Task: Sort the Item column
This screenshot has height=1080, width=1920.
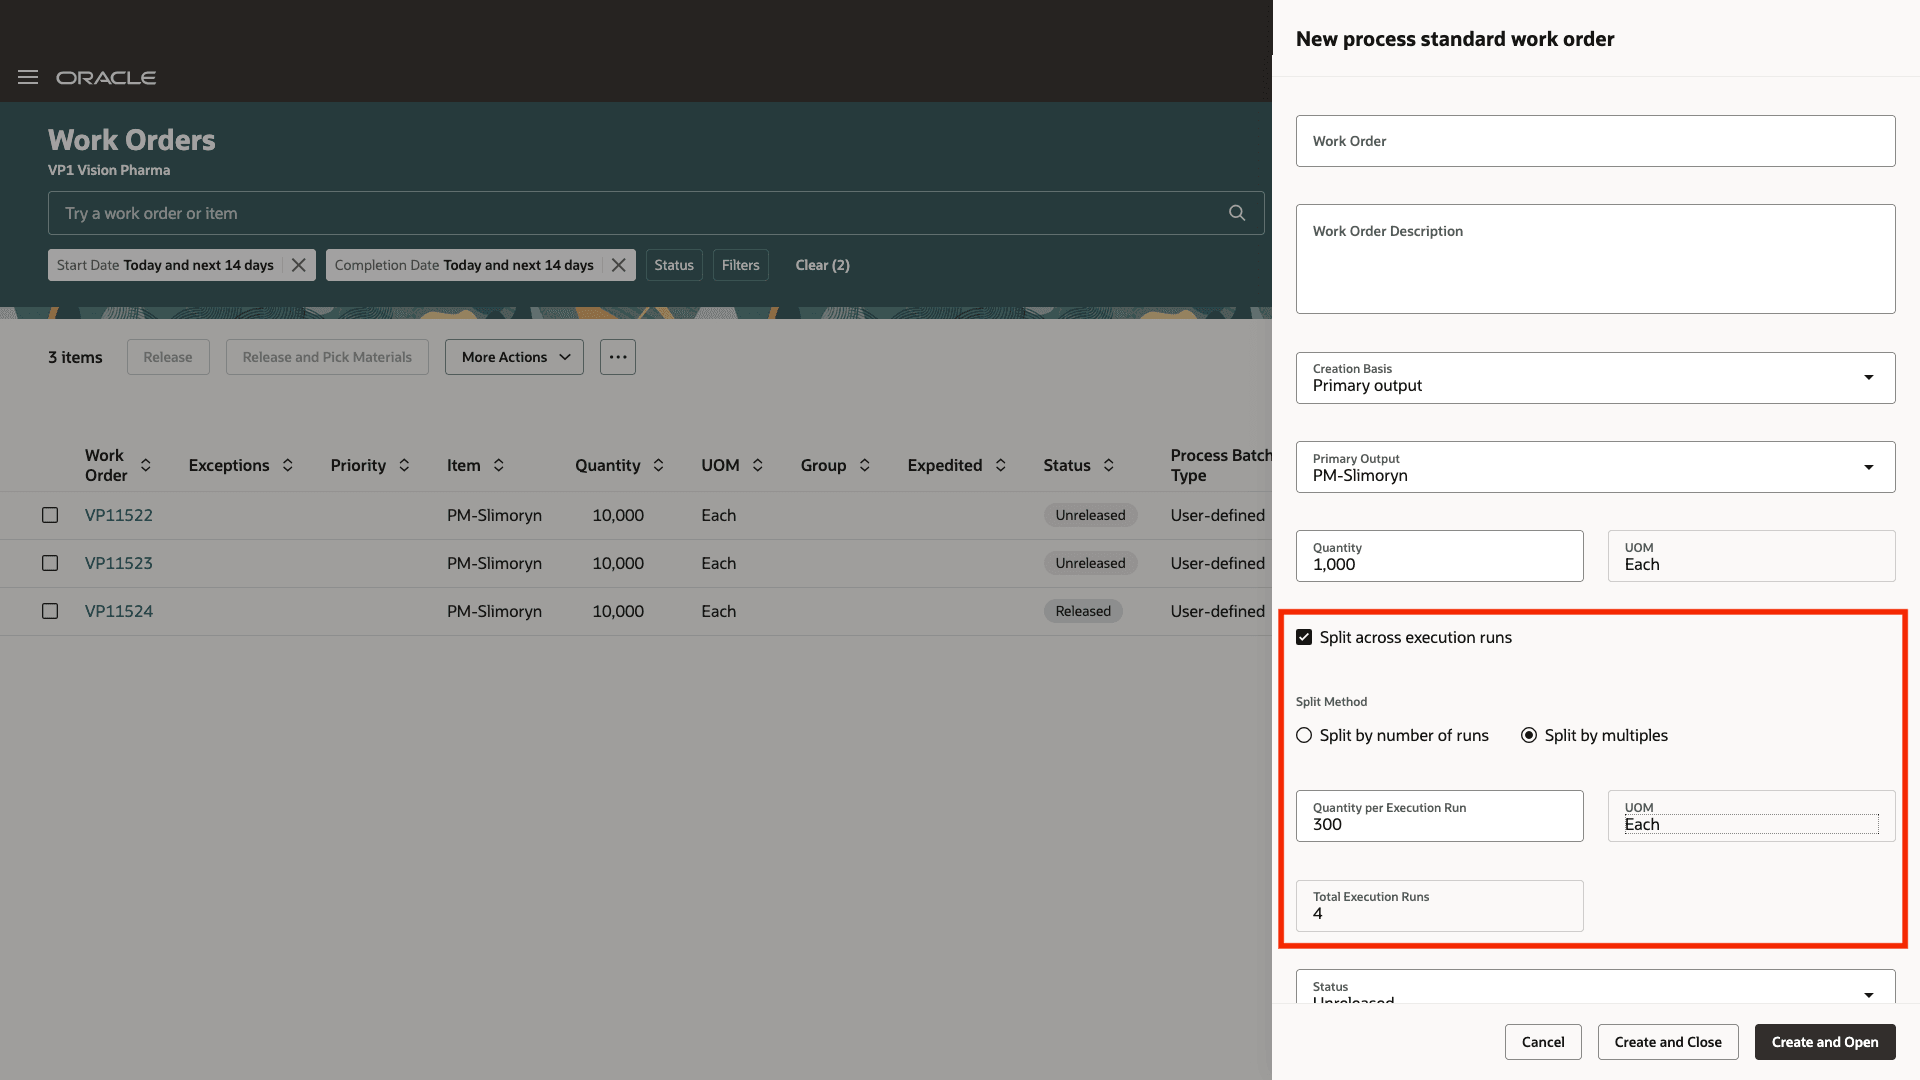Action: coord(500,465)
